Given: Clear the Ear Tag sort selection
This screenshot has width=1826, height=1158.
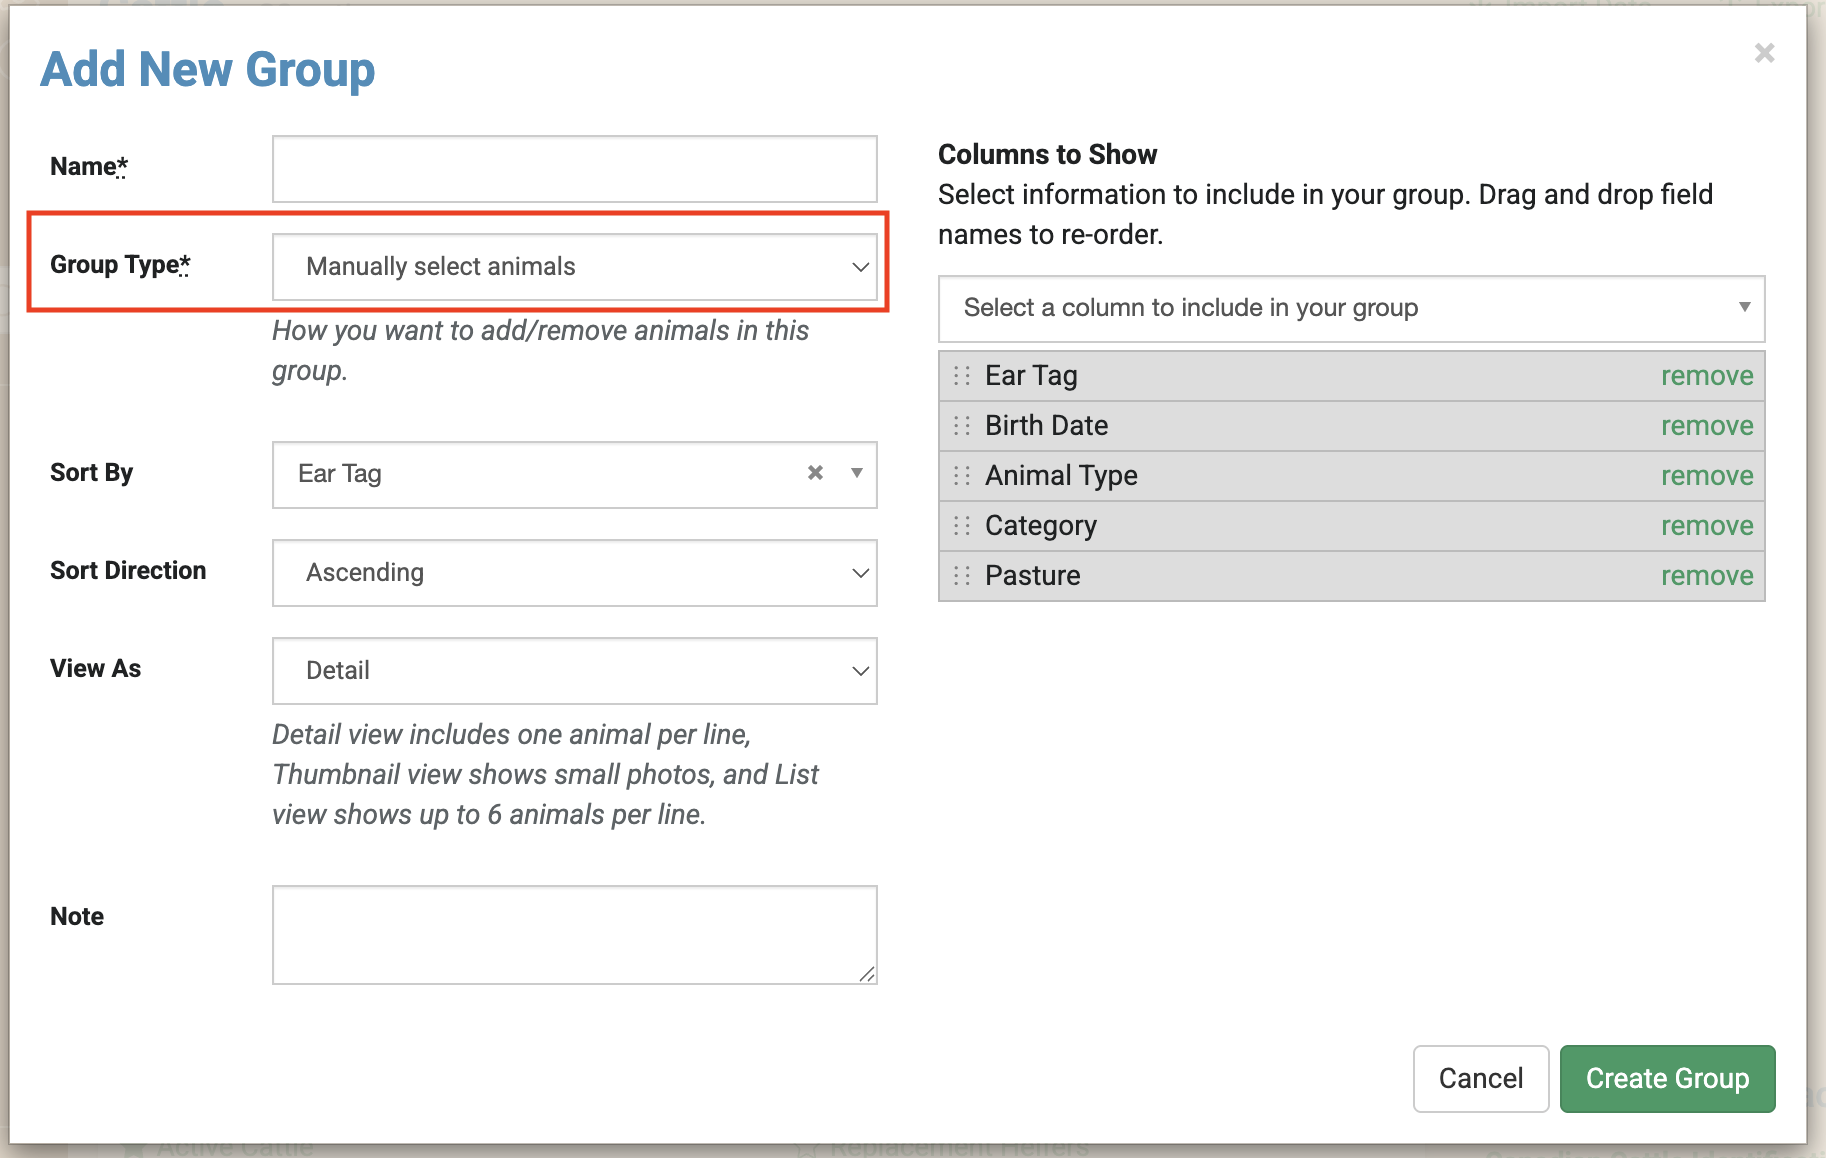Looking at the screenshot, I should [x=815, y=473].
